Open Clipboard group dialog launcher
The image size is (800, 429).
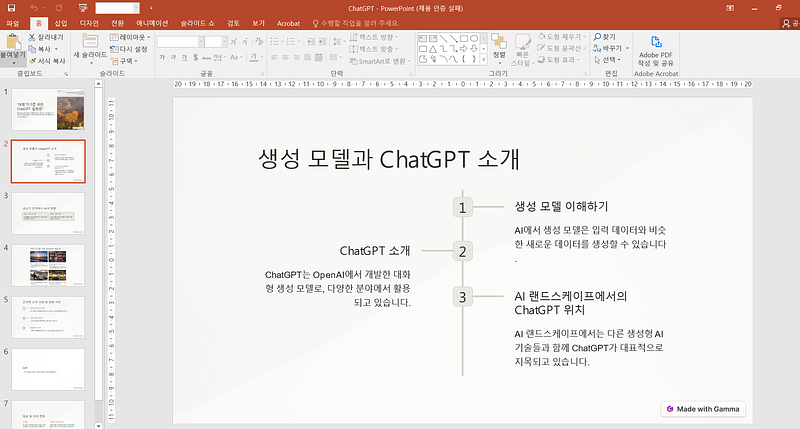click(66, 74)
